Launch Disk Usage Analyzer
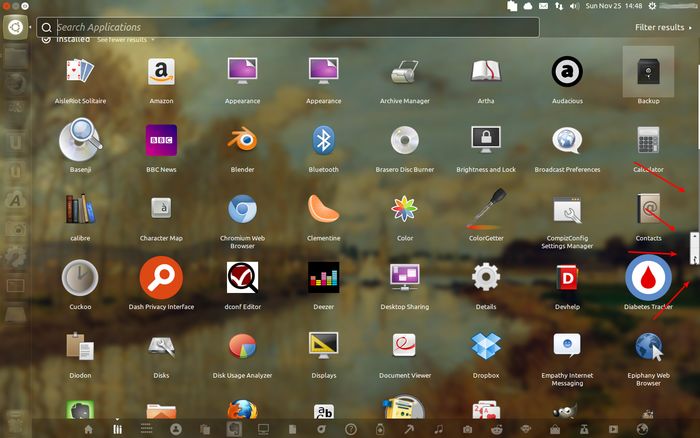The image size is (700, 438). 242,346
